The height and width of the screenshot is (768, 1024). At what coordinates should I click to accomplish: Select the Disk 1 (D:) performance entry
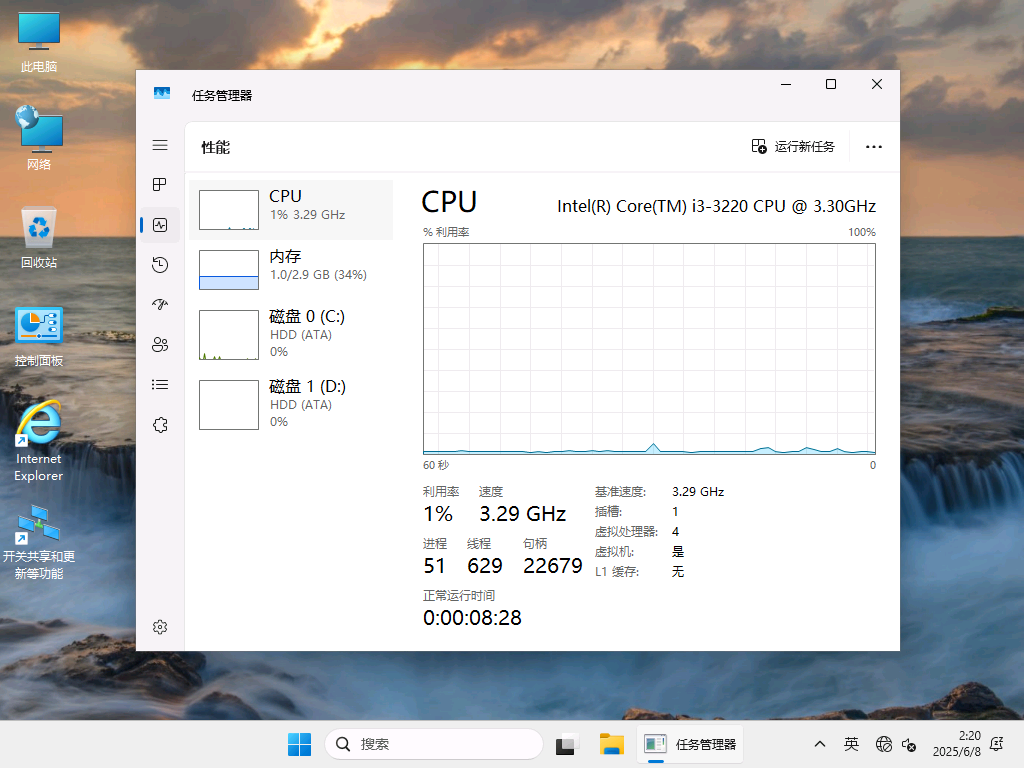click(291, 404)
